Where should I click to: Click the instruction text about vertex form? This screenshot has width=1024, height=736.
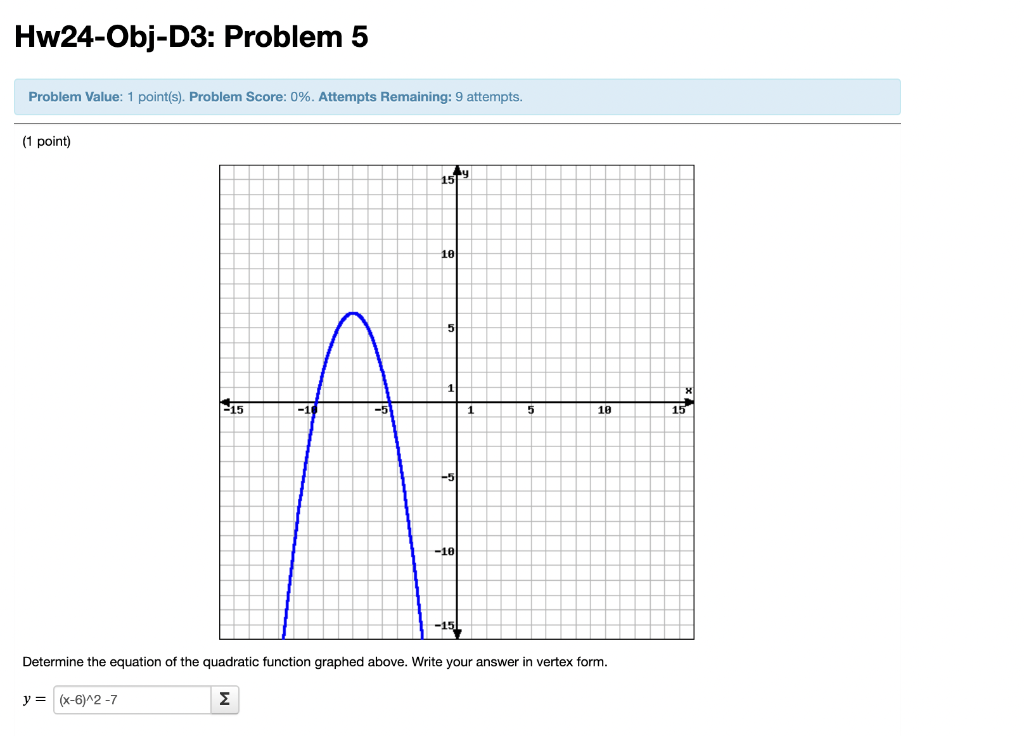pyautogui.click(x=315, y=661)
